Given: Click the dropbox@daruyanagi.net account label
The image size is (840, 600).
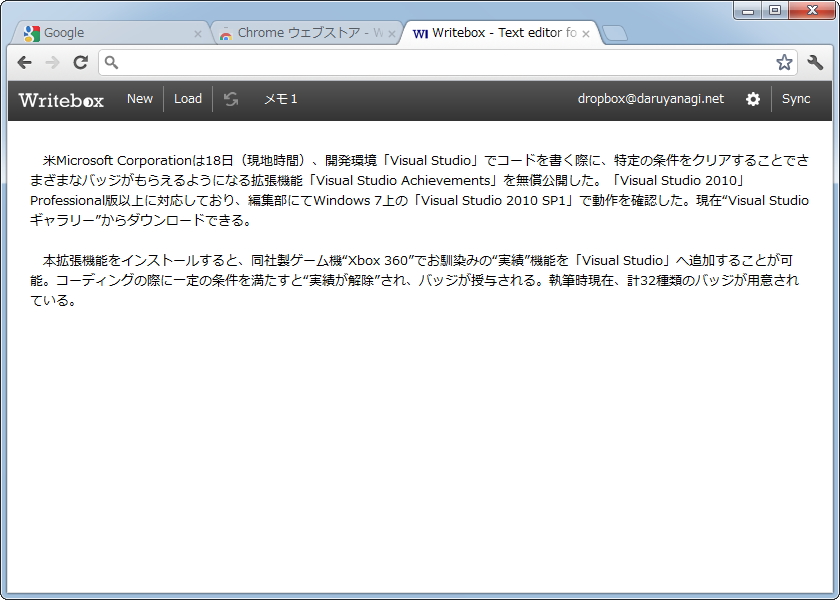Looking at the screenshot, I should click(650, 99).
